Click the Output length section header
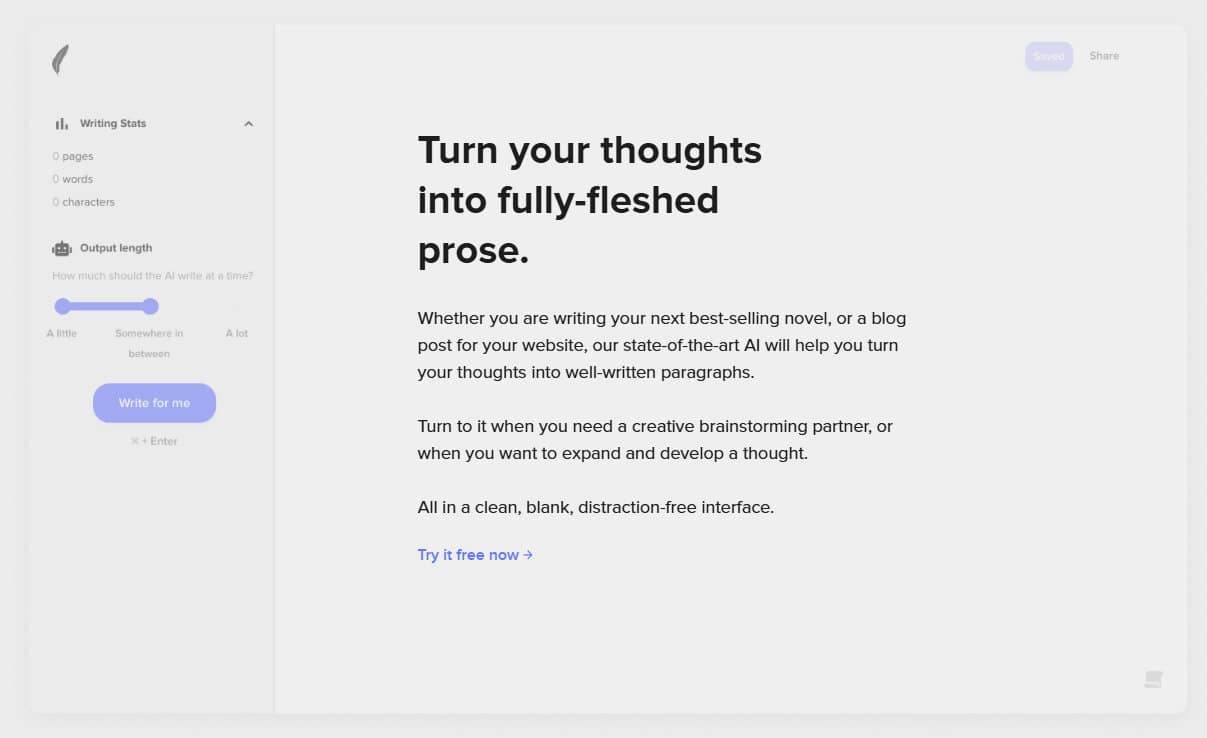 point(116,248)
